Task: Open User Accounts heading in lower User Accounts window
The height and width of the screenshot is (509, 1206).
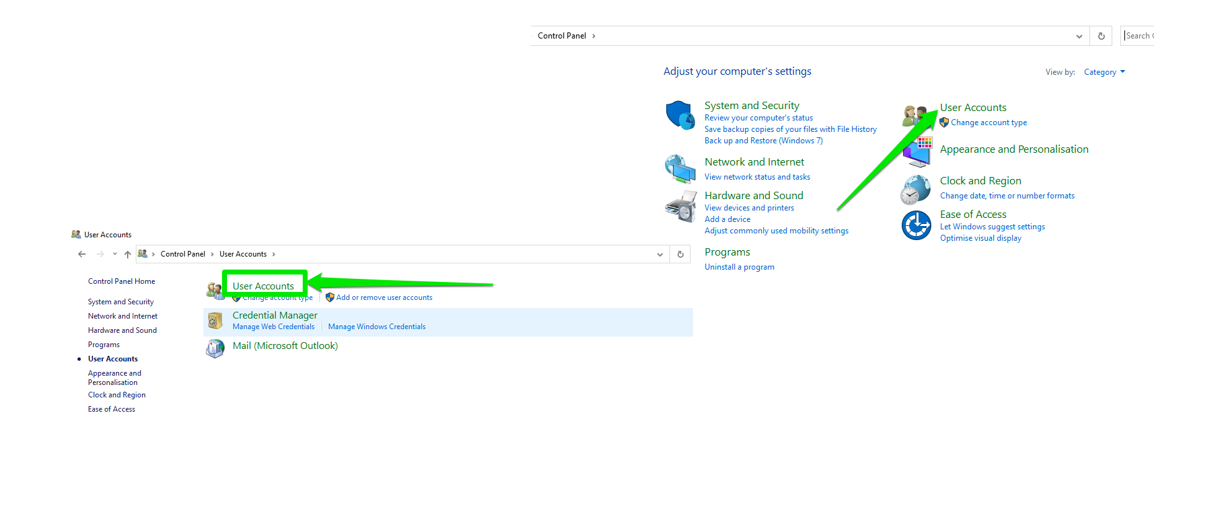Action: click(x=263, y=286)
